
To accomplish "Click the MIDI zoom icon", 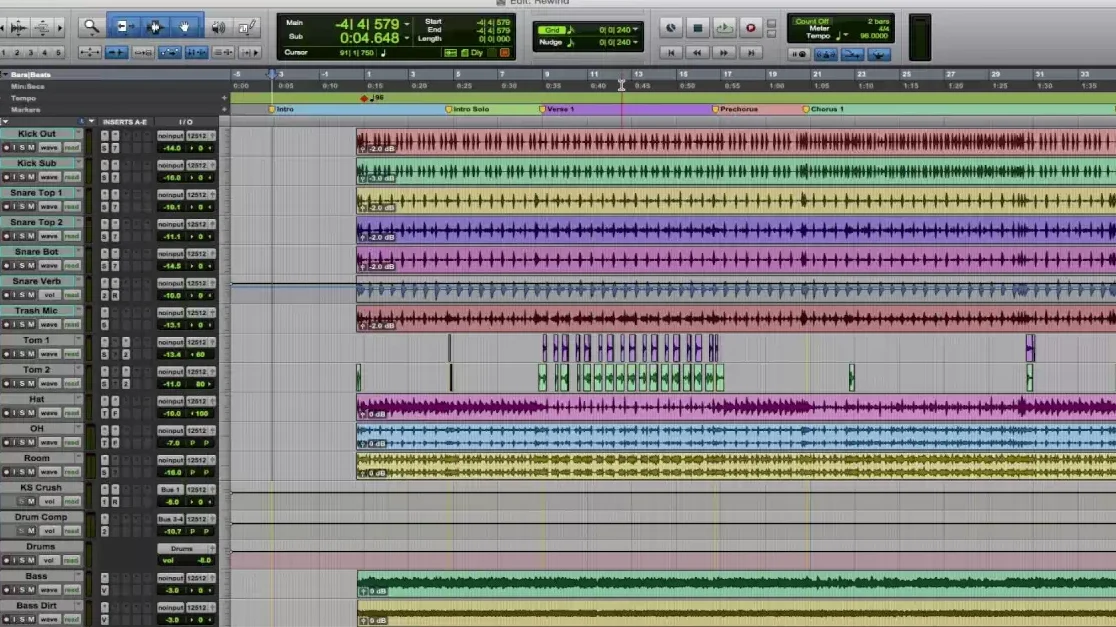I will click(x=42, y=28).
